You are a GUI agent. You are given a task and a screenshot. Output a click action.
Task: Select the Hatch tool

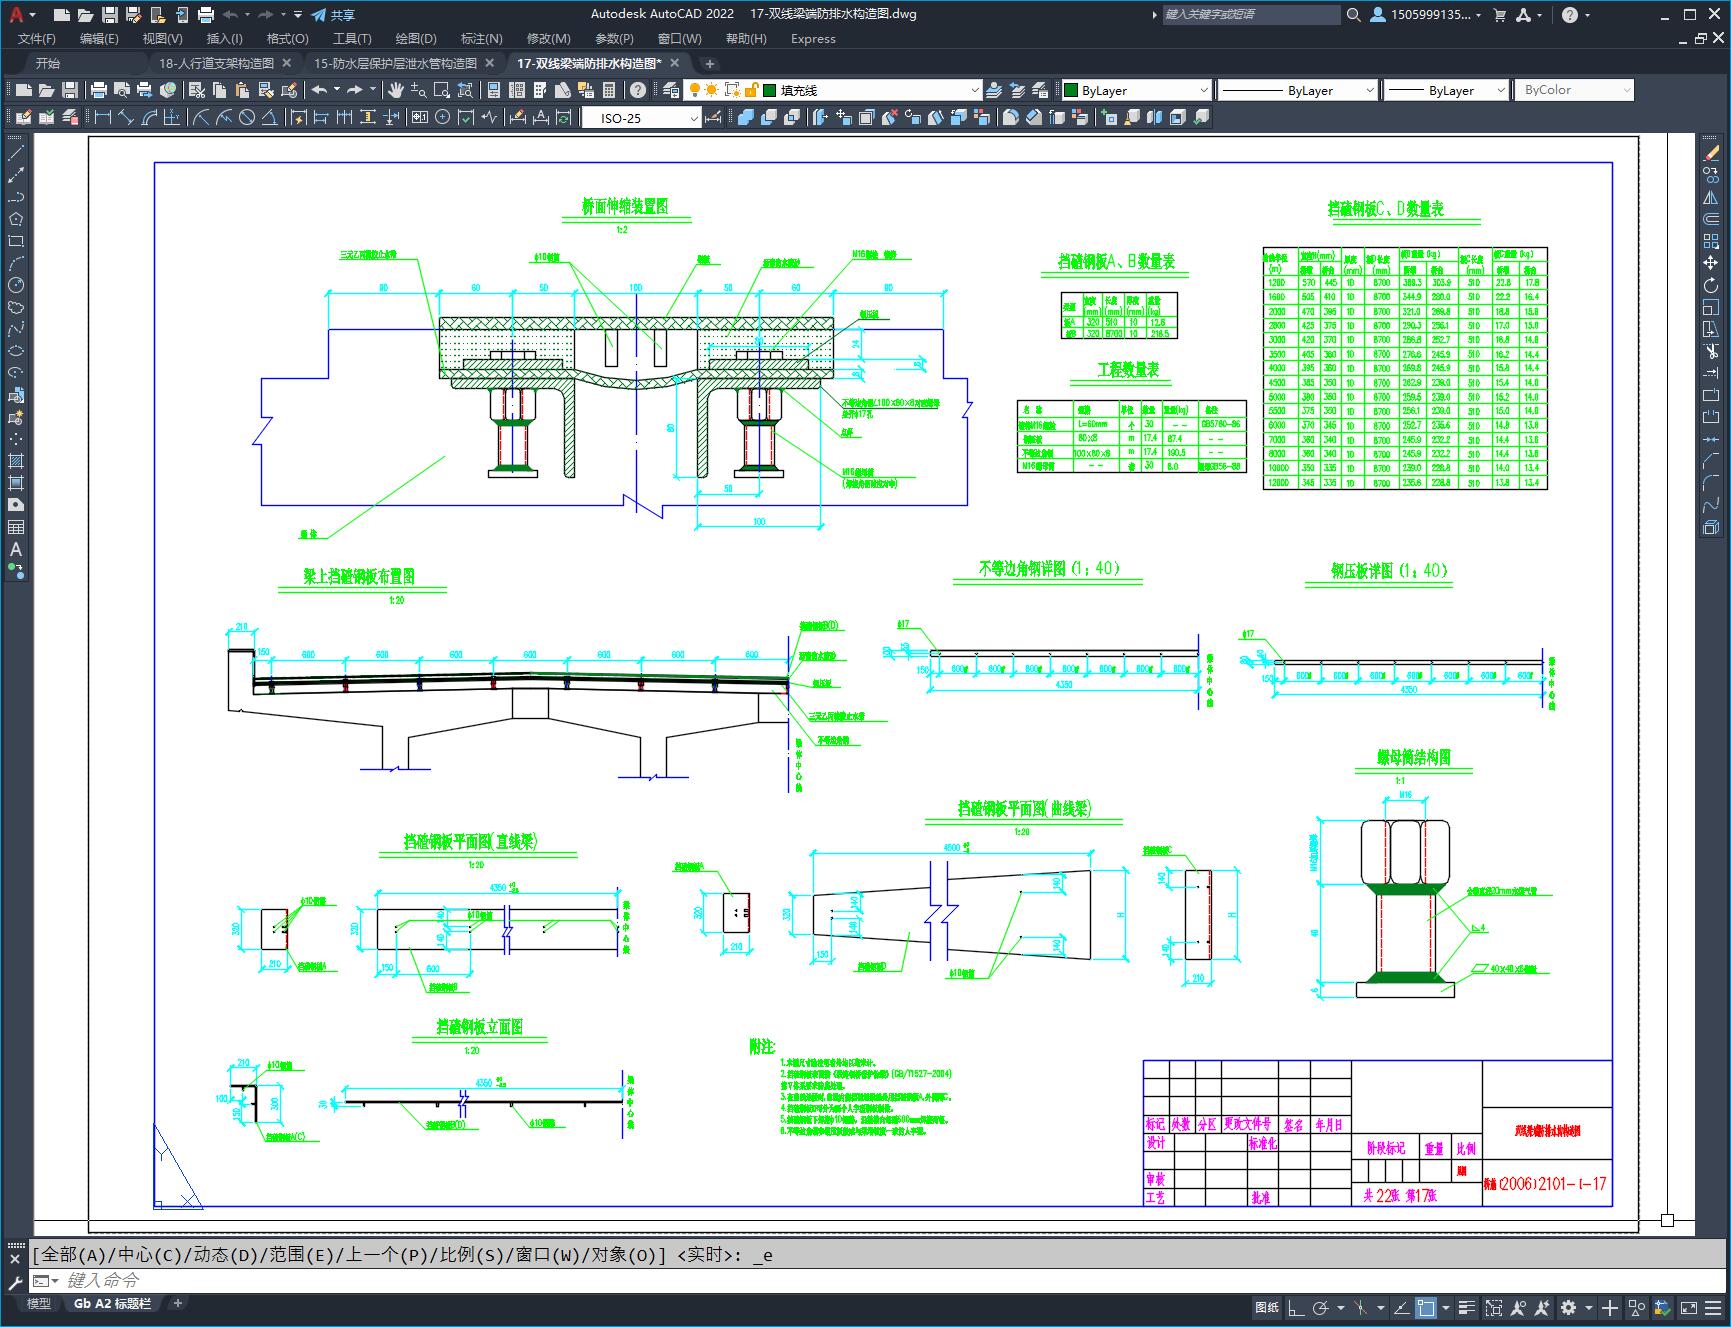[x=16, y=461]
